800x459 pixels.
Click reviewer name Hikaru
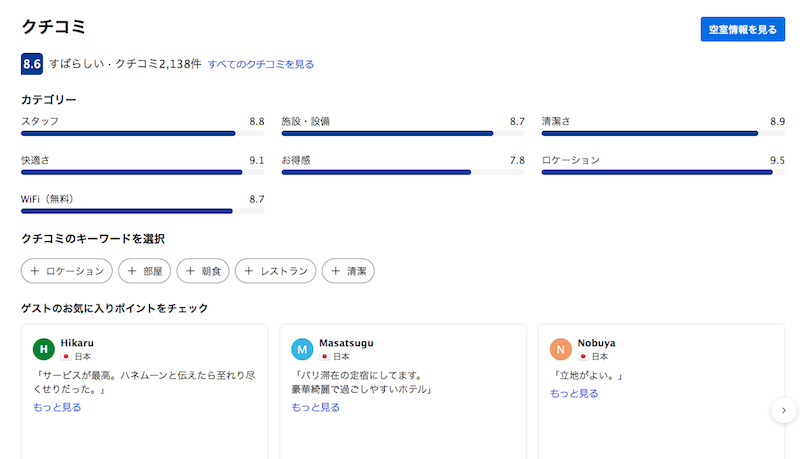(77, 343)
